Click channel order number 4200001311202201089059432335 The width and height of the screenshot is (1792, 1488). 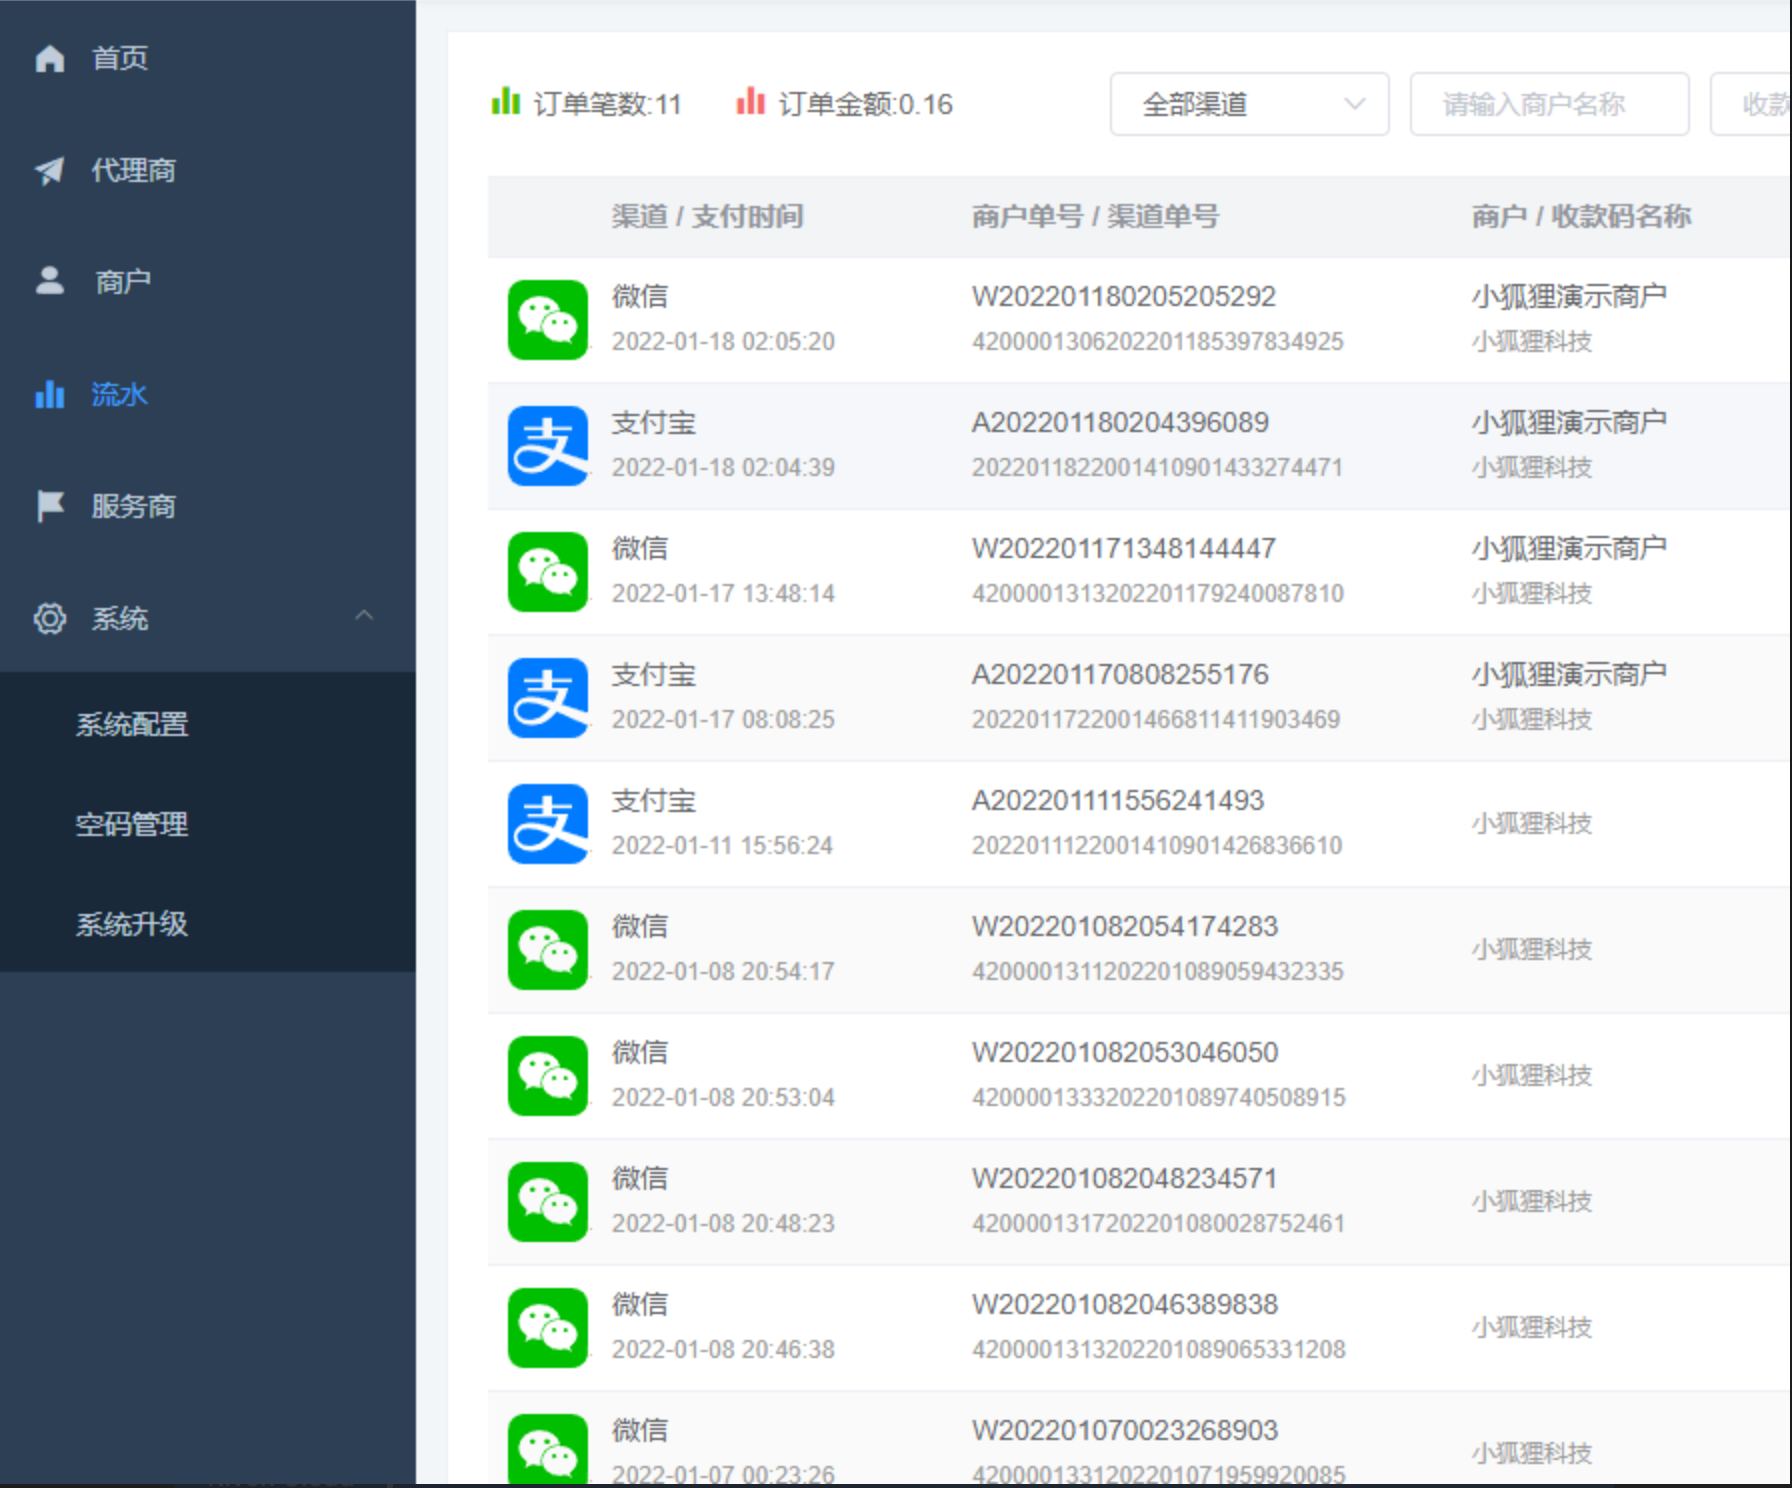click(x=1157, y=971)
